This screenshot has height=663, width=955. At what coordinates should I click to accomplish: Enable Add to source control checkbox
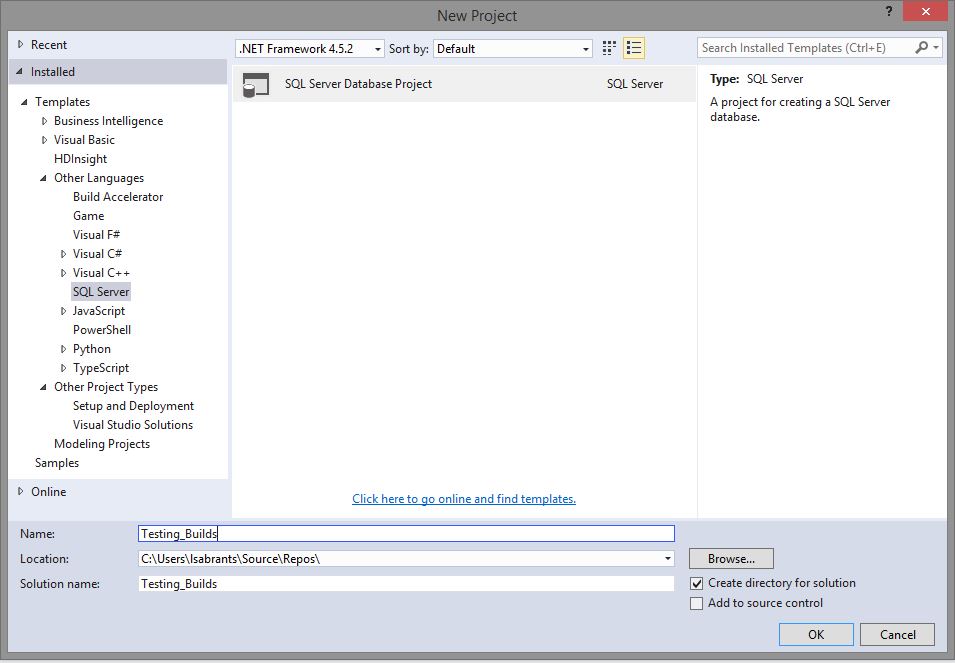click(x=696, y=603)
